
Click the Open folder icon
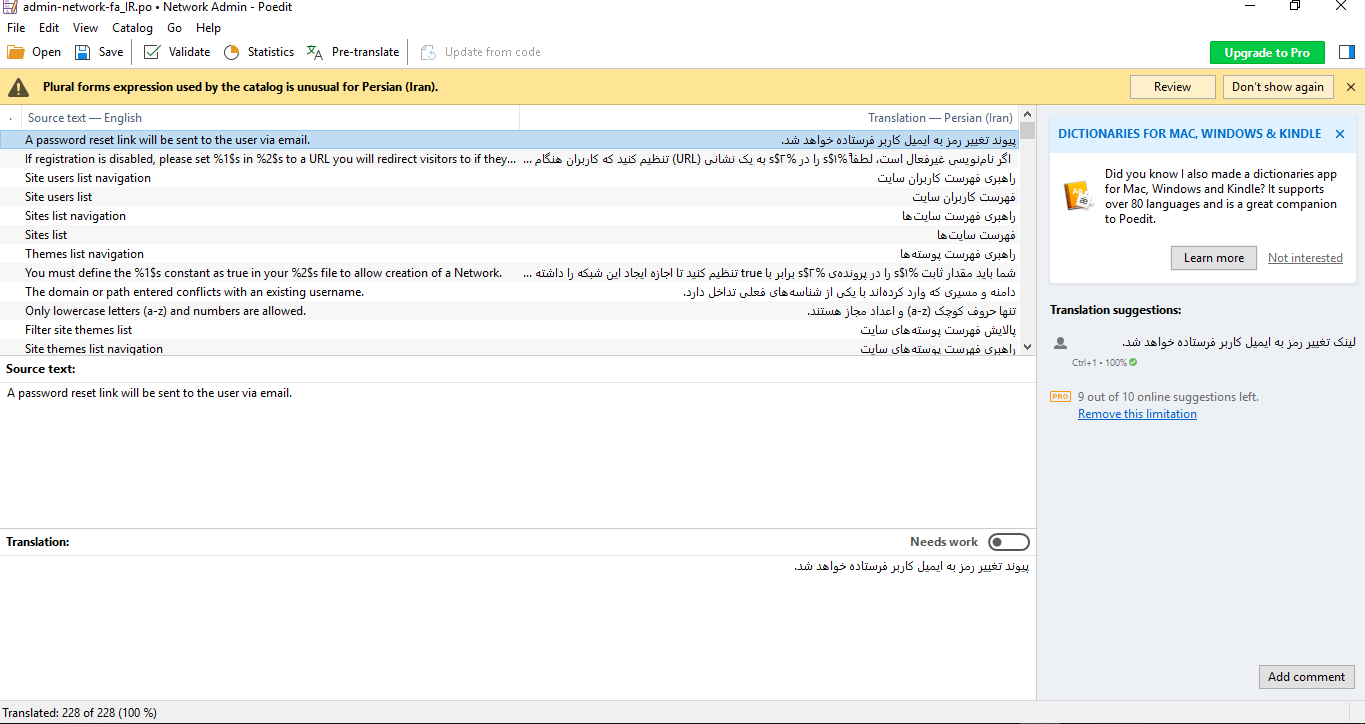[x=16, y=52]
